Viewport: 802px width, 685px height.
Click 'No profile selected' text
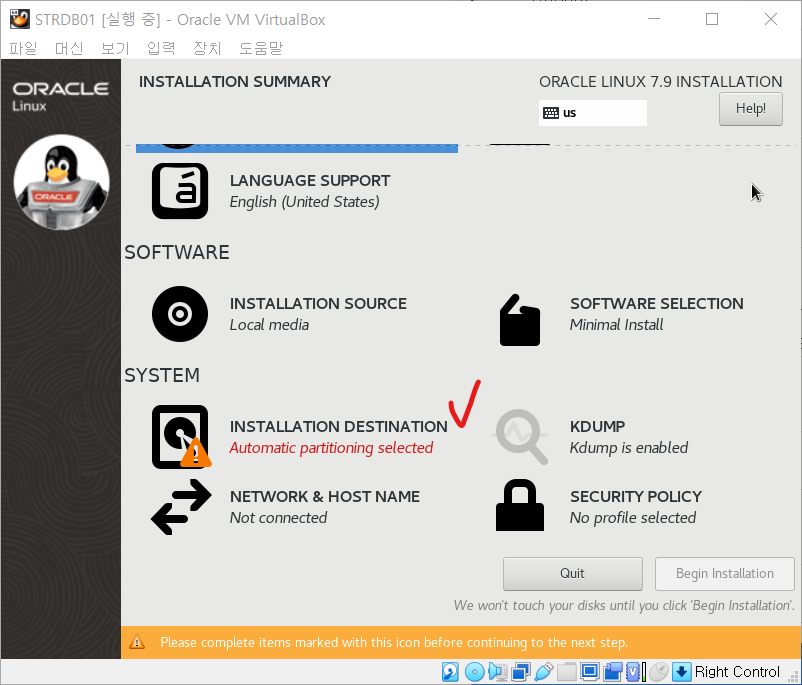click(633, 518)
